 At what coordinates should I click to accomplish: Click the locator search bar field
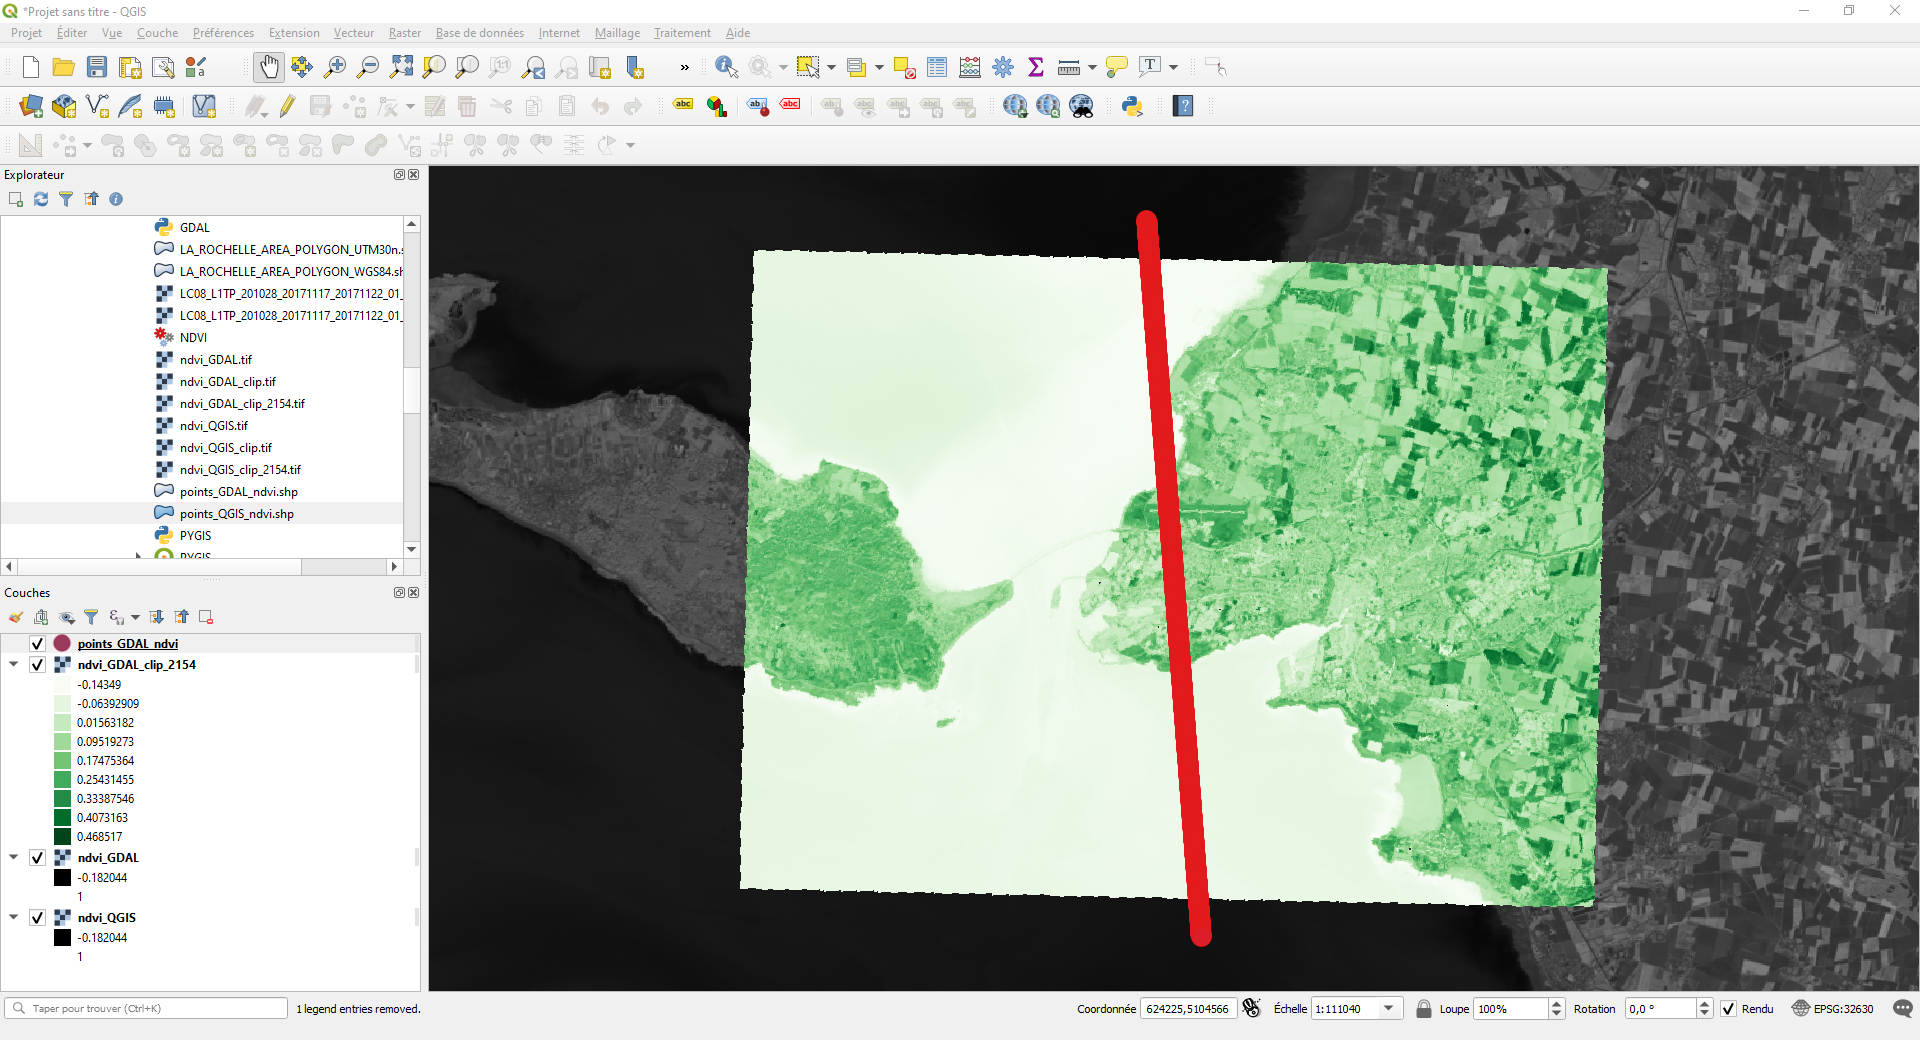pos(146,1008)
